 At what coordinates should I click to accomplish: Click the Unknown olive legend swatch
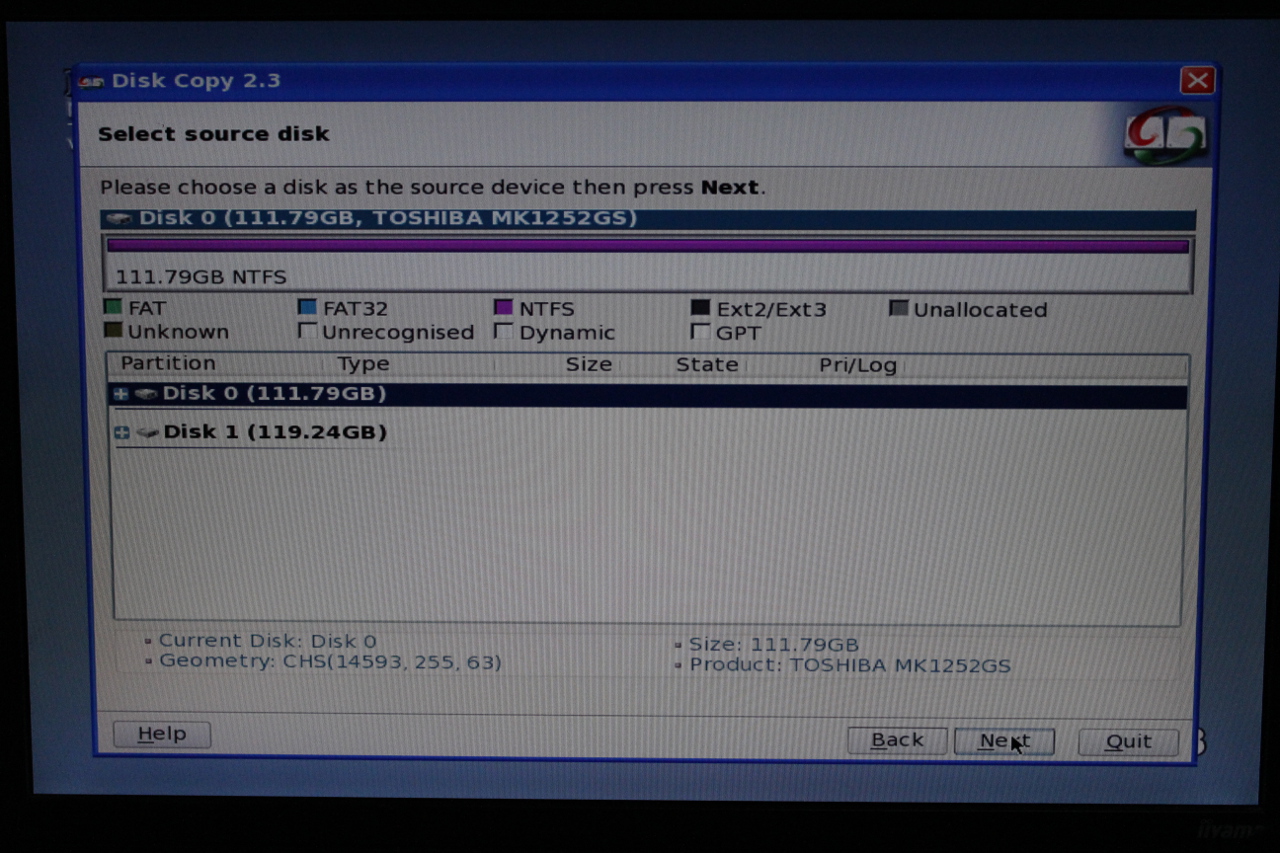[113, 330]
